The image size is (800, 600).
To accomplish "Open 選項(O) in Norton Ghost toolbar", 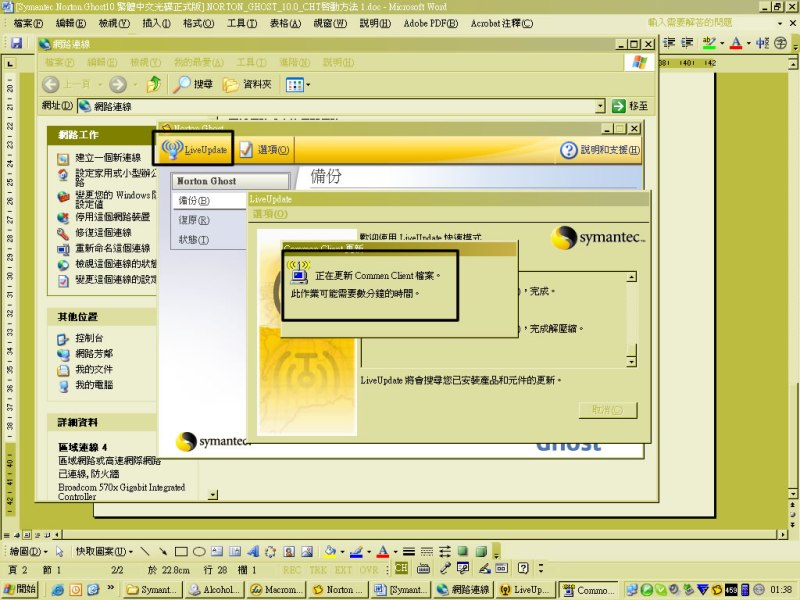I will point(264,149).
